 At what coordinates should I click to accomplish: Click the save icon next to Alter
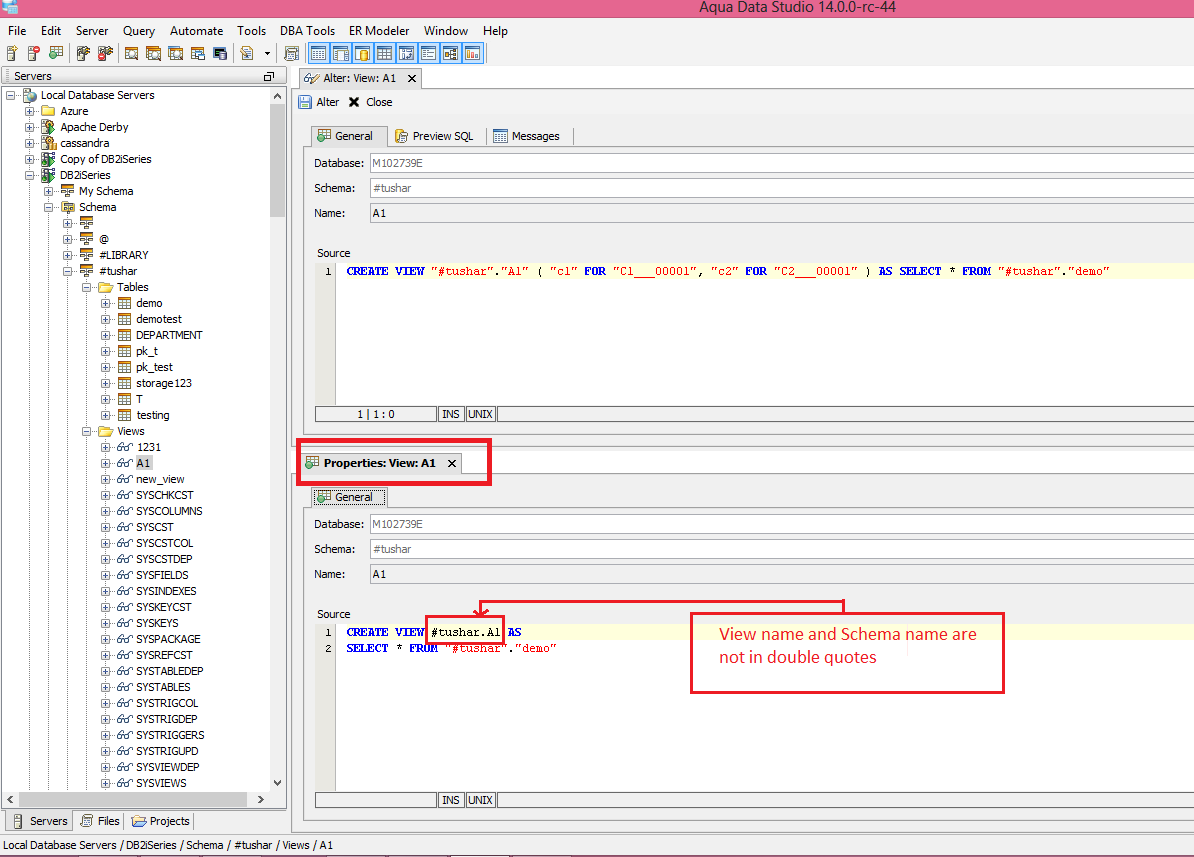pos(305,102)
